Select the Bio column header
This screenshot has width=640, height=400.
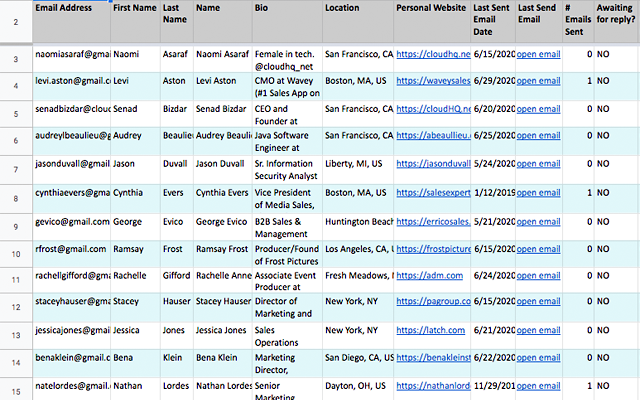click(x=287, y=21)
